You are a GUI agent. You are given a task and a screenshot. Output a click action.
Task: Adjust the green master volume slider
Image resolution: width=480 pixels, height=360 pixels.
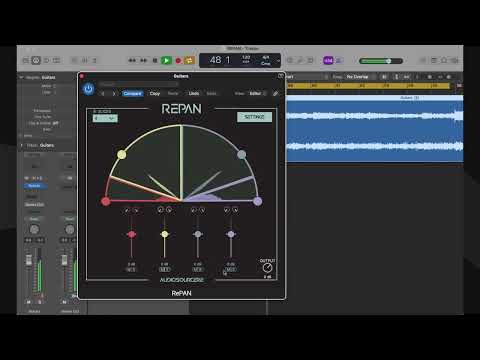pyautogui.click(x=381, y=61)
